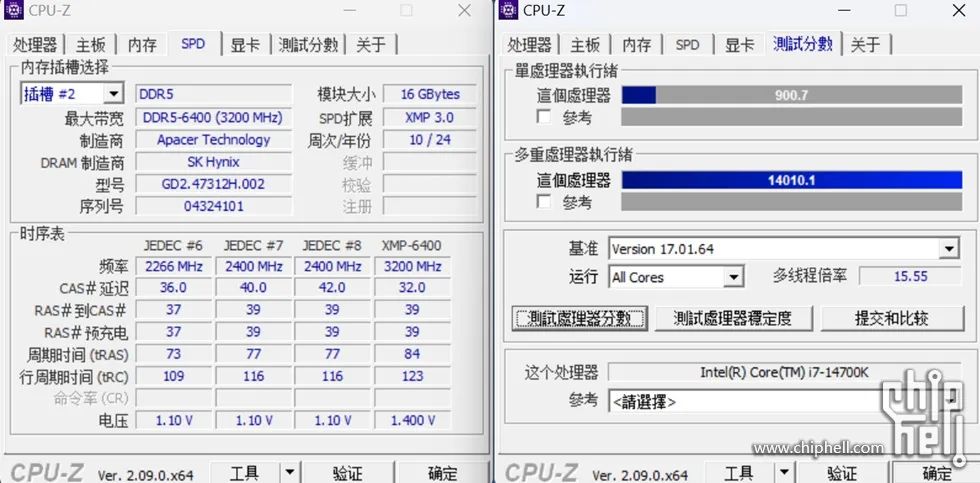
Task: Select 測試分數 tab in right window
Action: coord(803,43)
